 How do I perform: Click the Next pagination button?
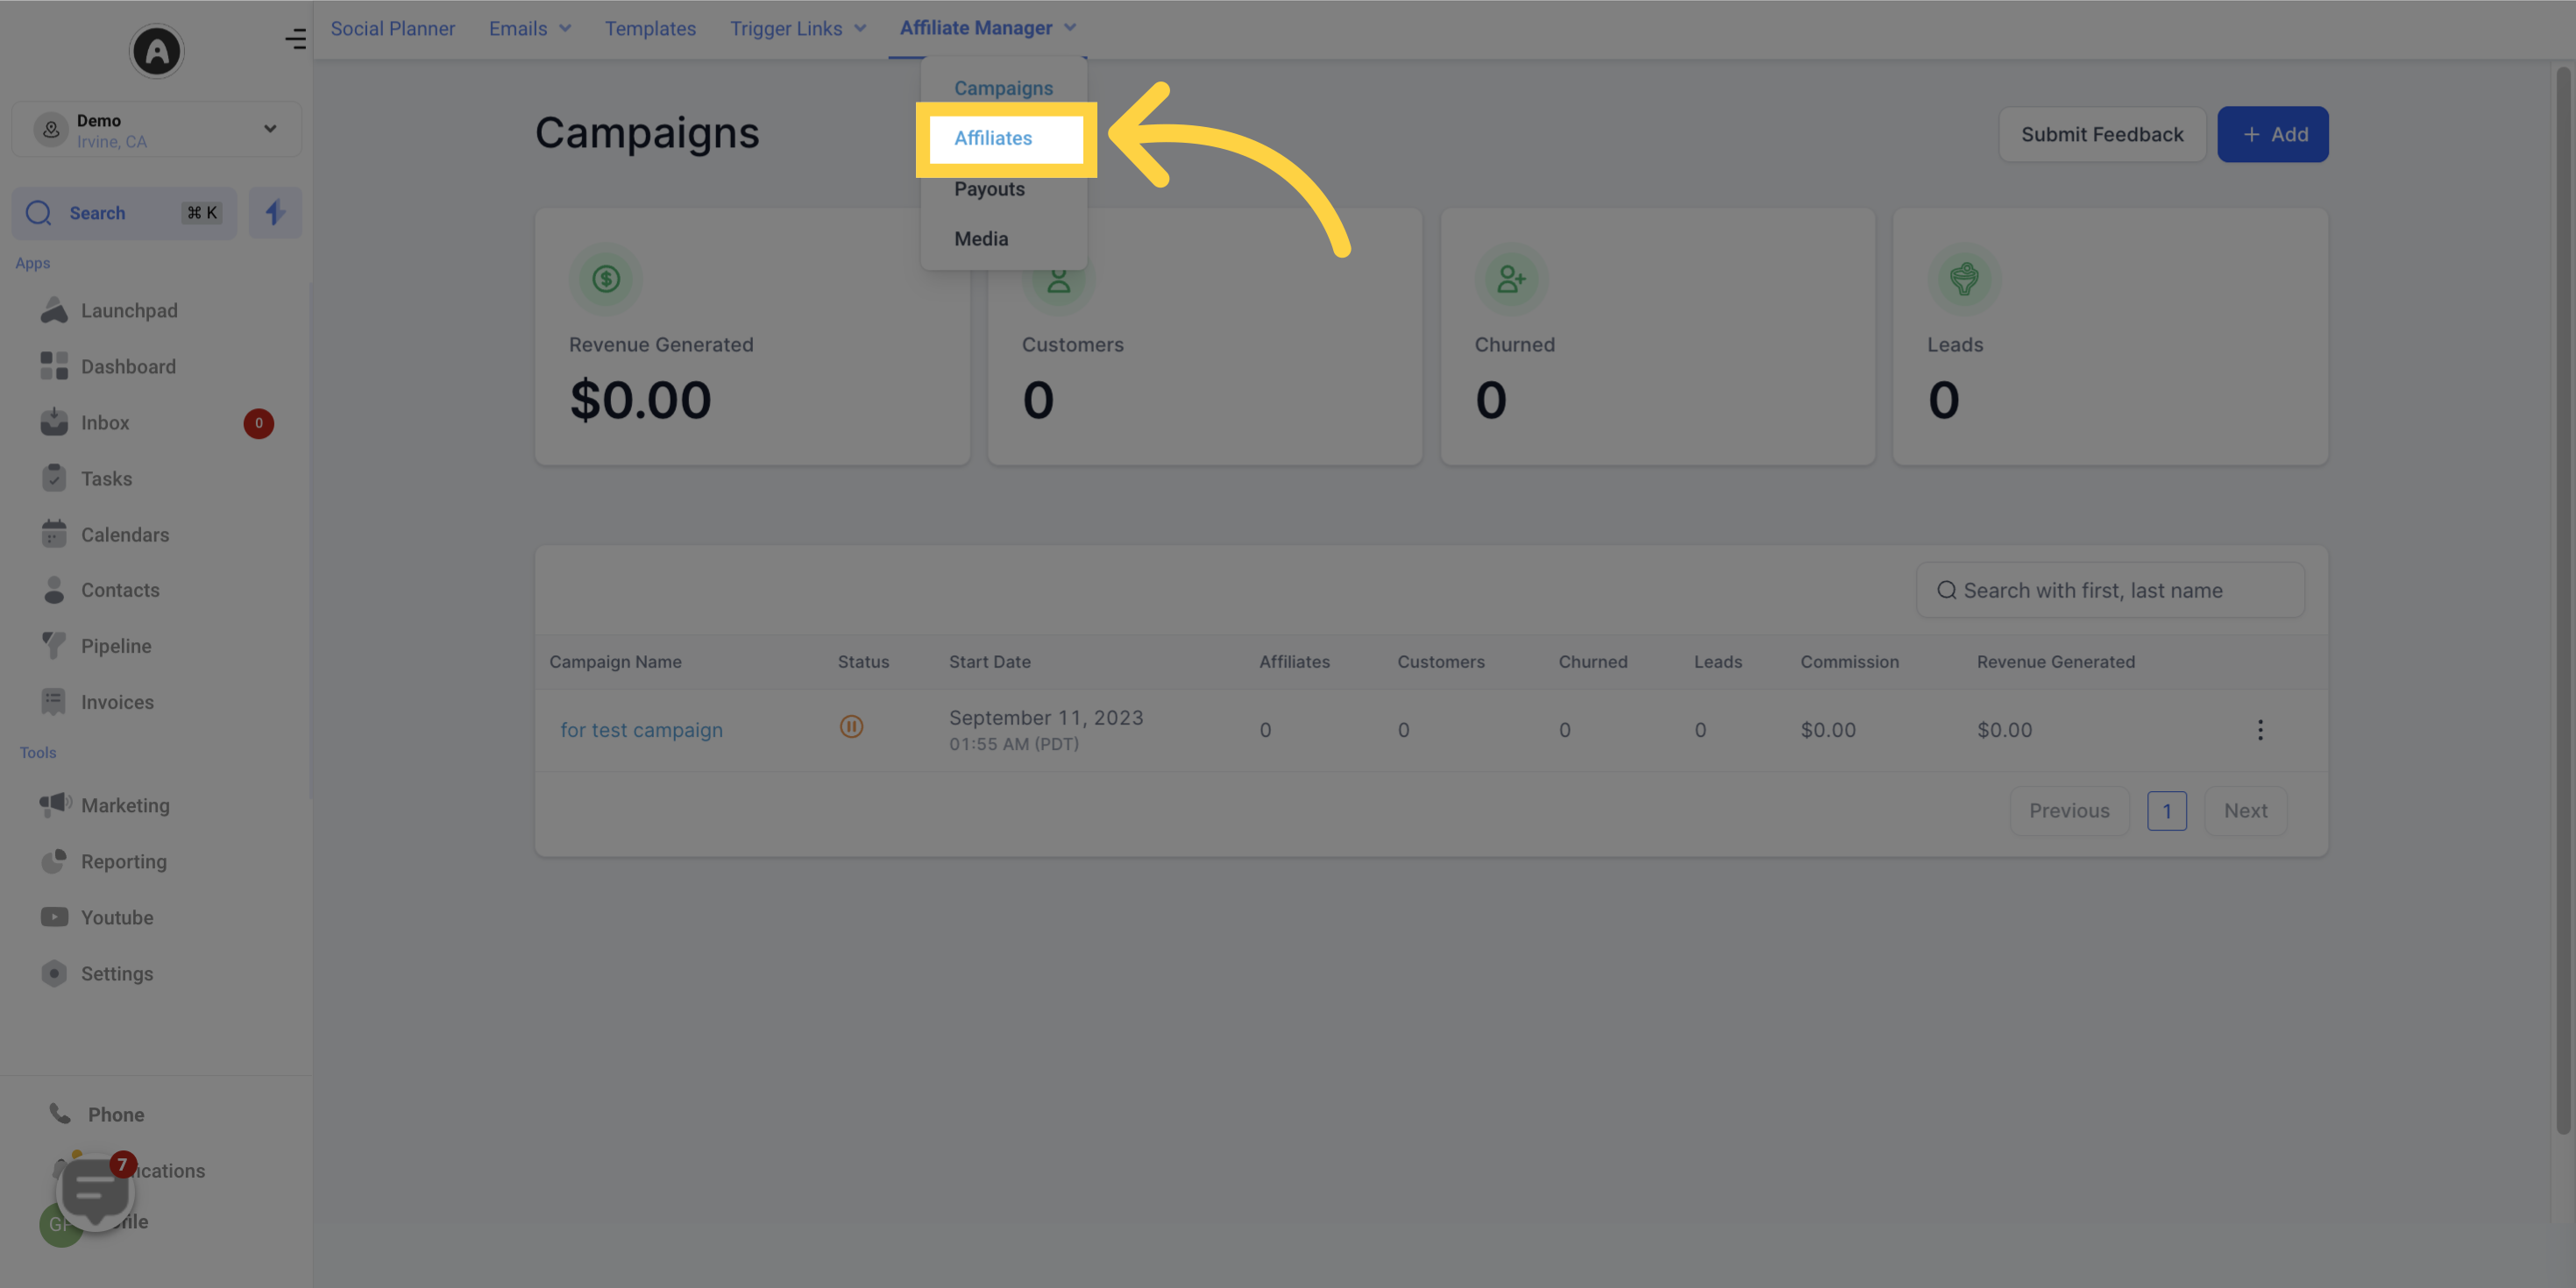point(2245,811)
